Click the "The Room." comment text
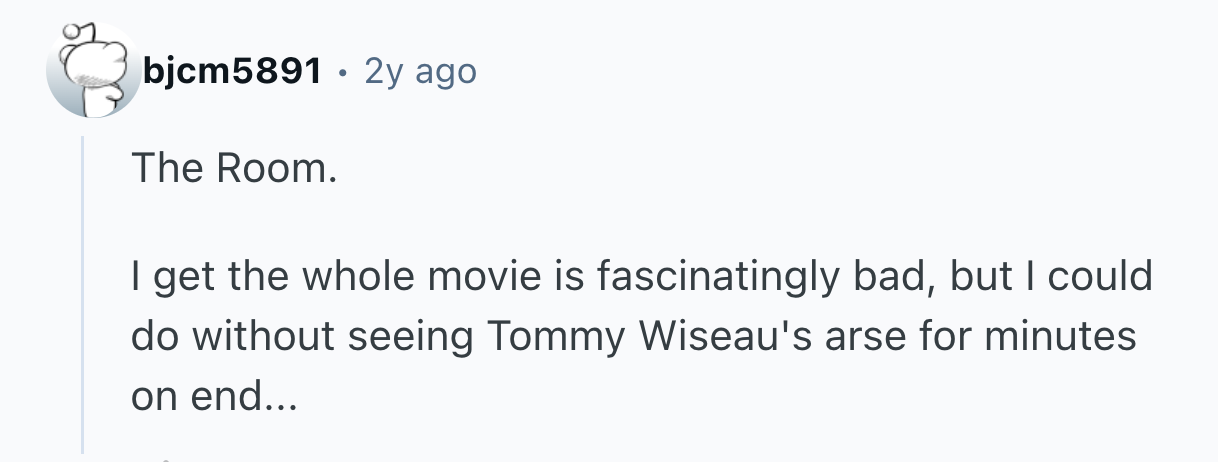This screenshot has height=462, width=1218. (229, 169)
